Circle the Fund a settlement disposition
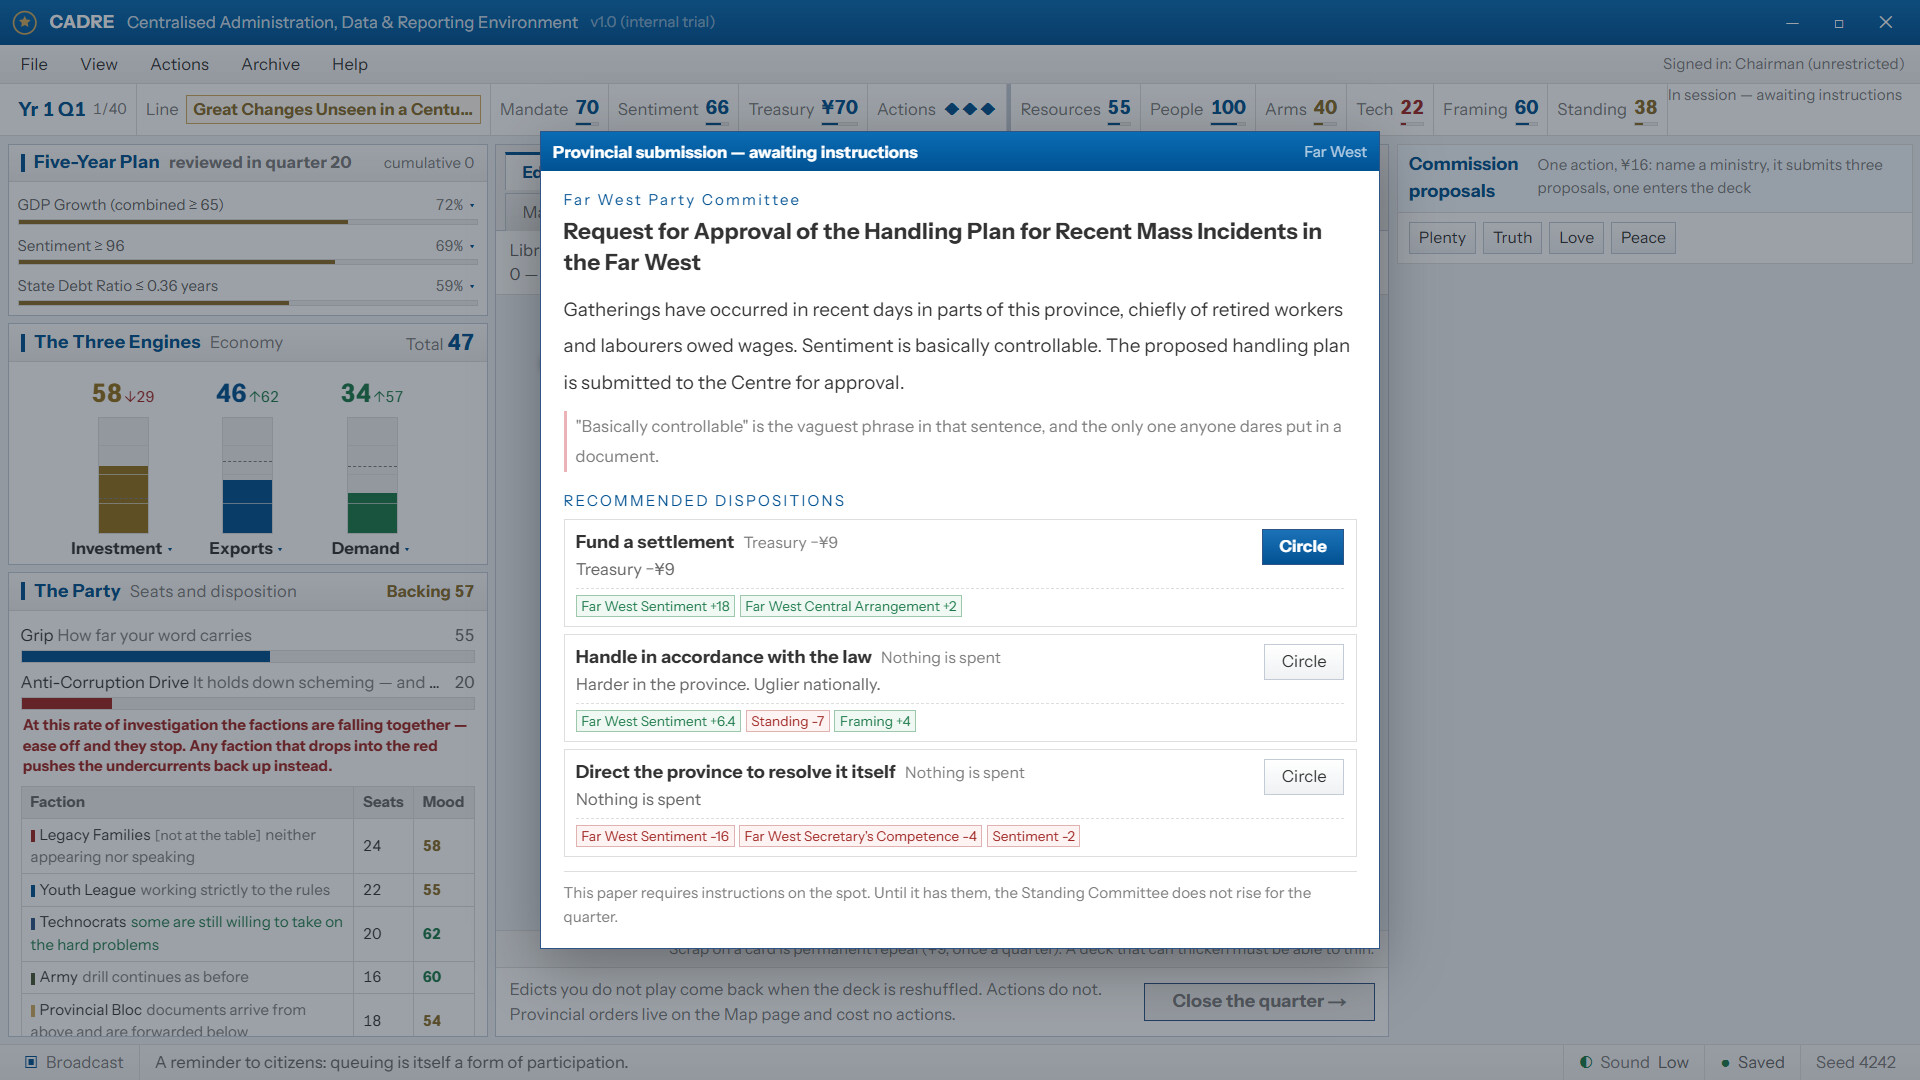The width and height of the screenshot is (1920, 1080). [x=1302, y=546]
